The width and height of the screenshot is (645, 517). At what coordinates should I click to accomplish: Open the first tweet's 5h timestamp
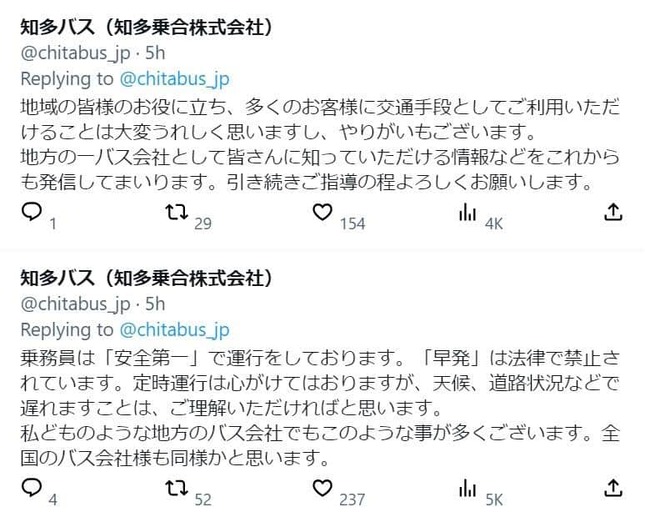155,51
